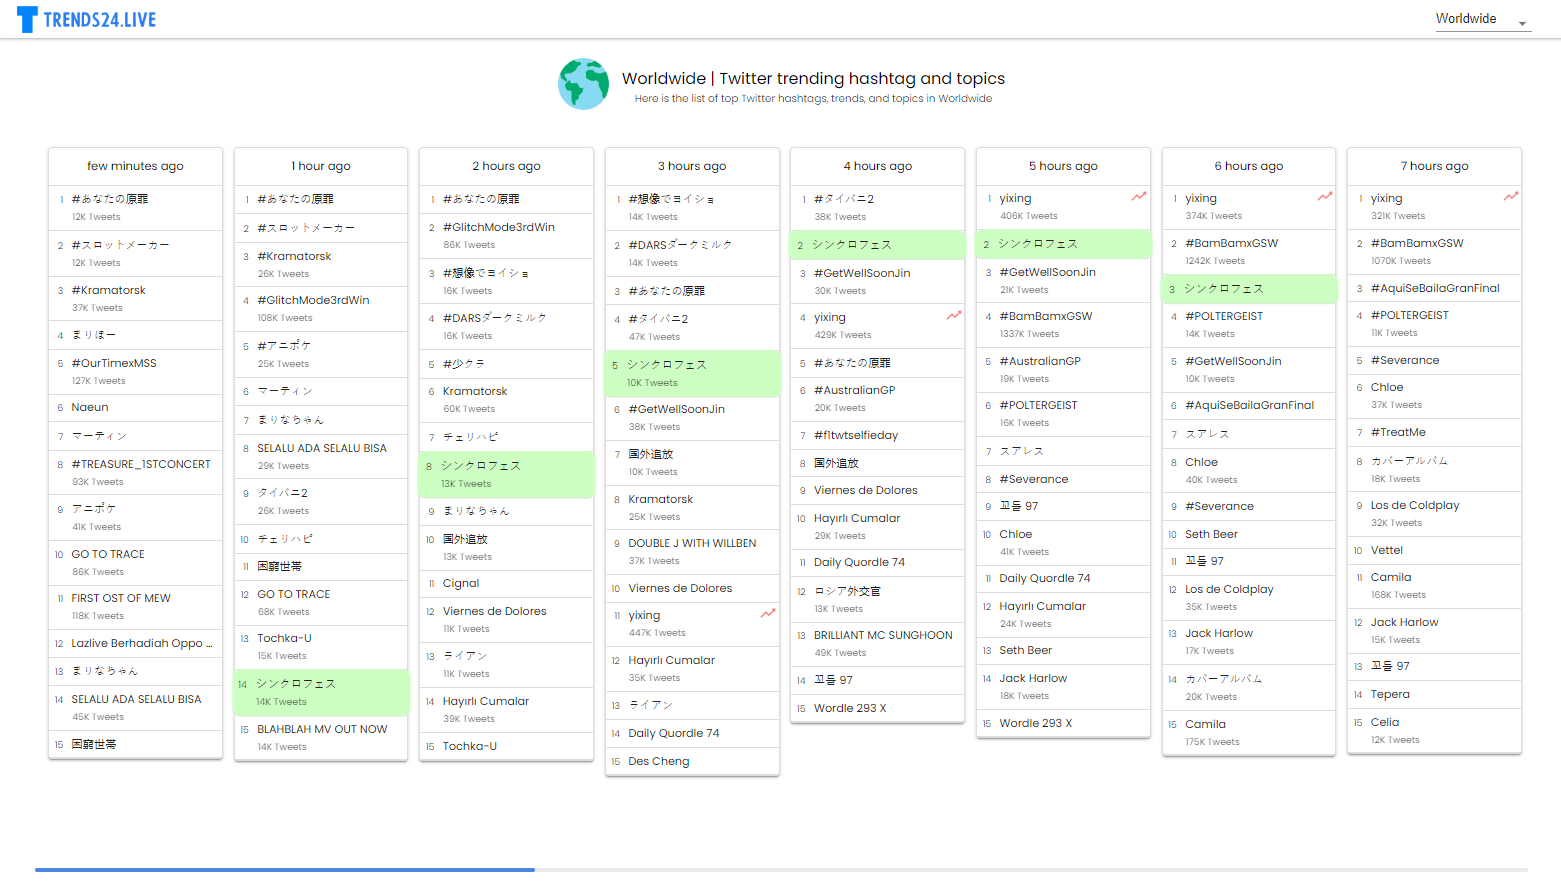
Task: Open #POLTERGEIST in 6 hours ago column
Action: point(1224,316)
